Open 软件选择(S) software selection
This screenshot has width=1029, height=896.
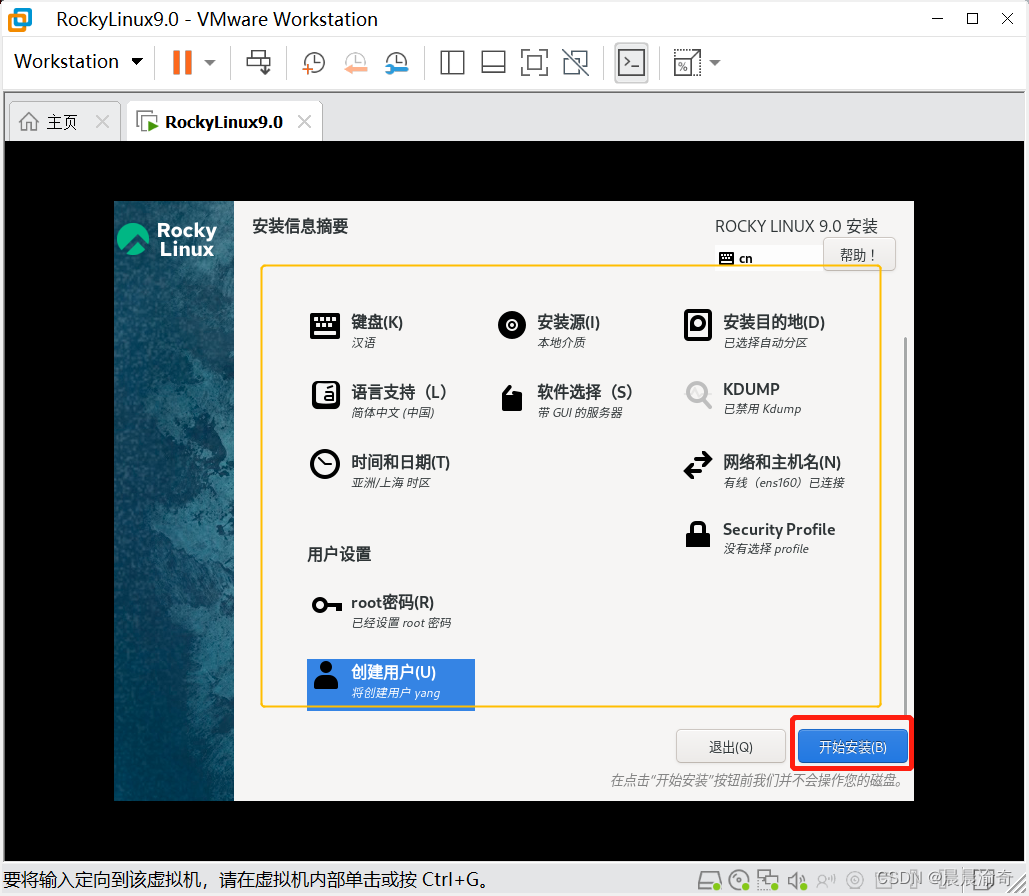(566, 400)
